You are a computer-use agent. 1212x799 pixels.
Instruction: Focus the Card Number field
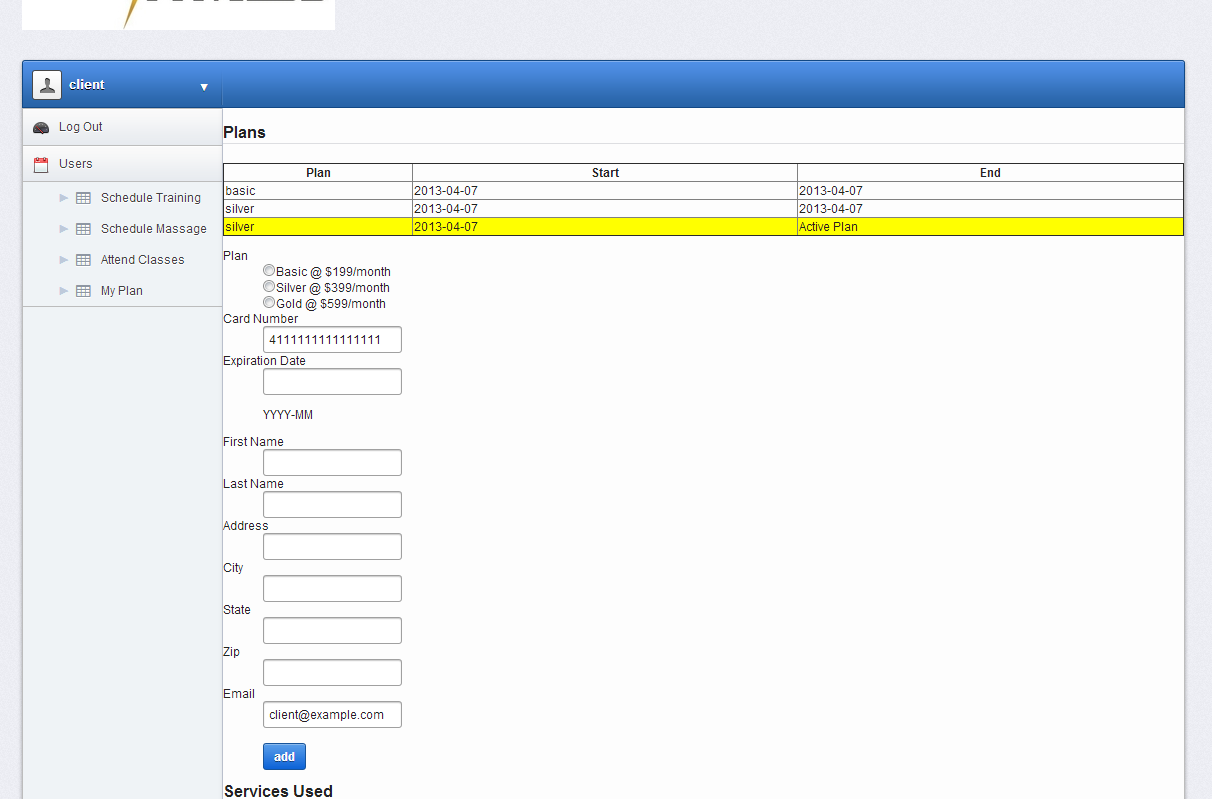click(x=332, y=340)
